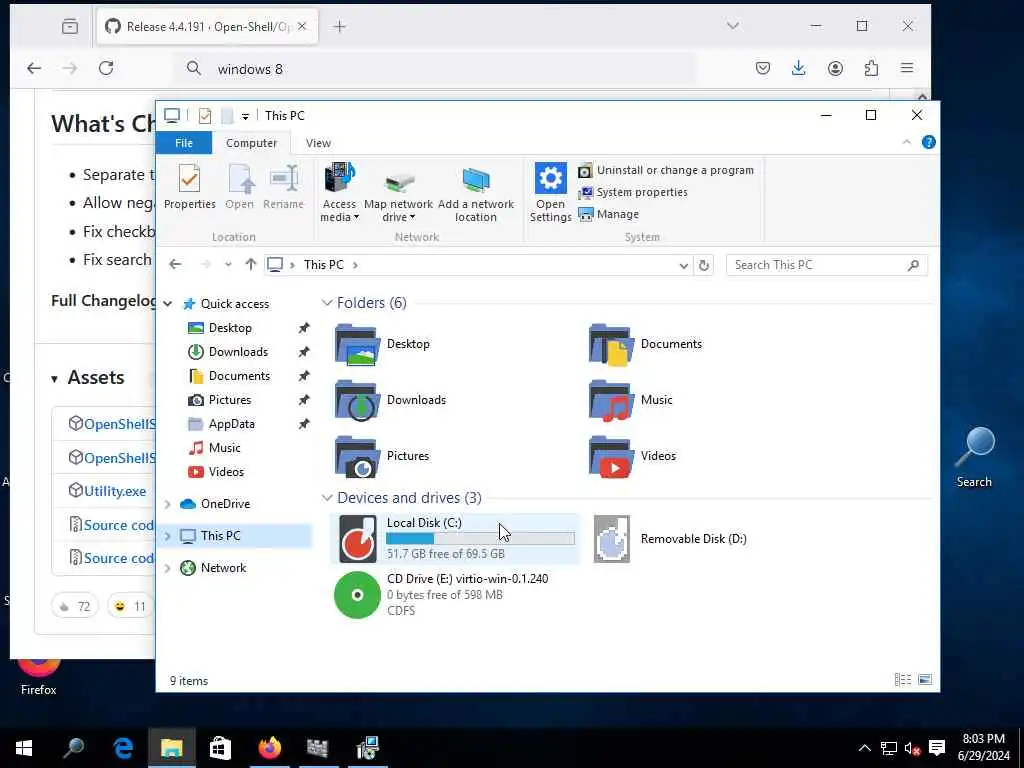Open the Utility.exe asset link
Viewport: 1024px width, 768px height.
115,491
